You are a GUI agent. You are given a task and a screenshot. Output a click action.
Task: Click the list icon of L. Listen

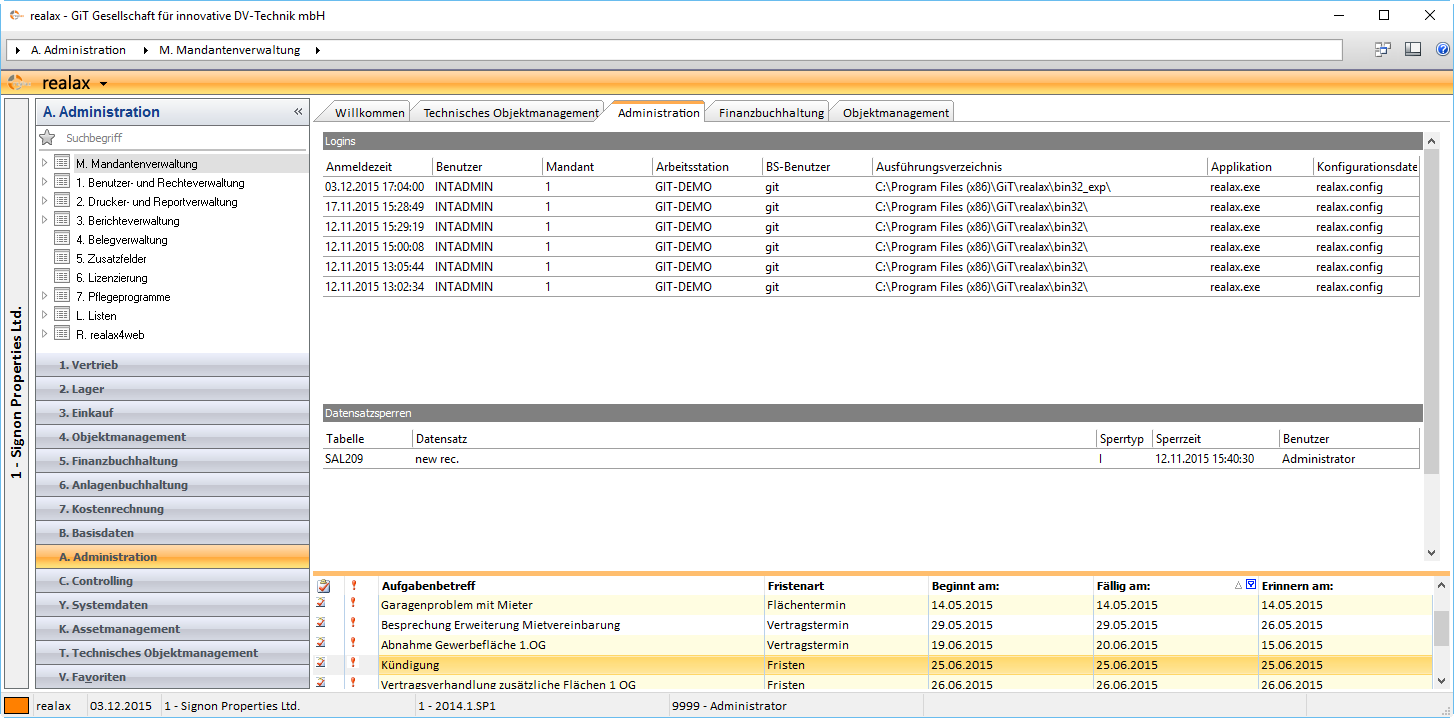click(x=62, y=315)
